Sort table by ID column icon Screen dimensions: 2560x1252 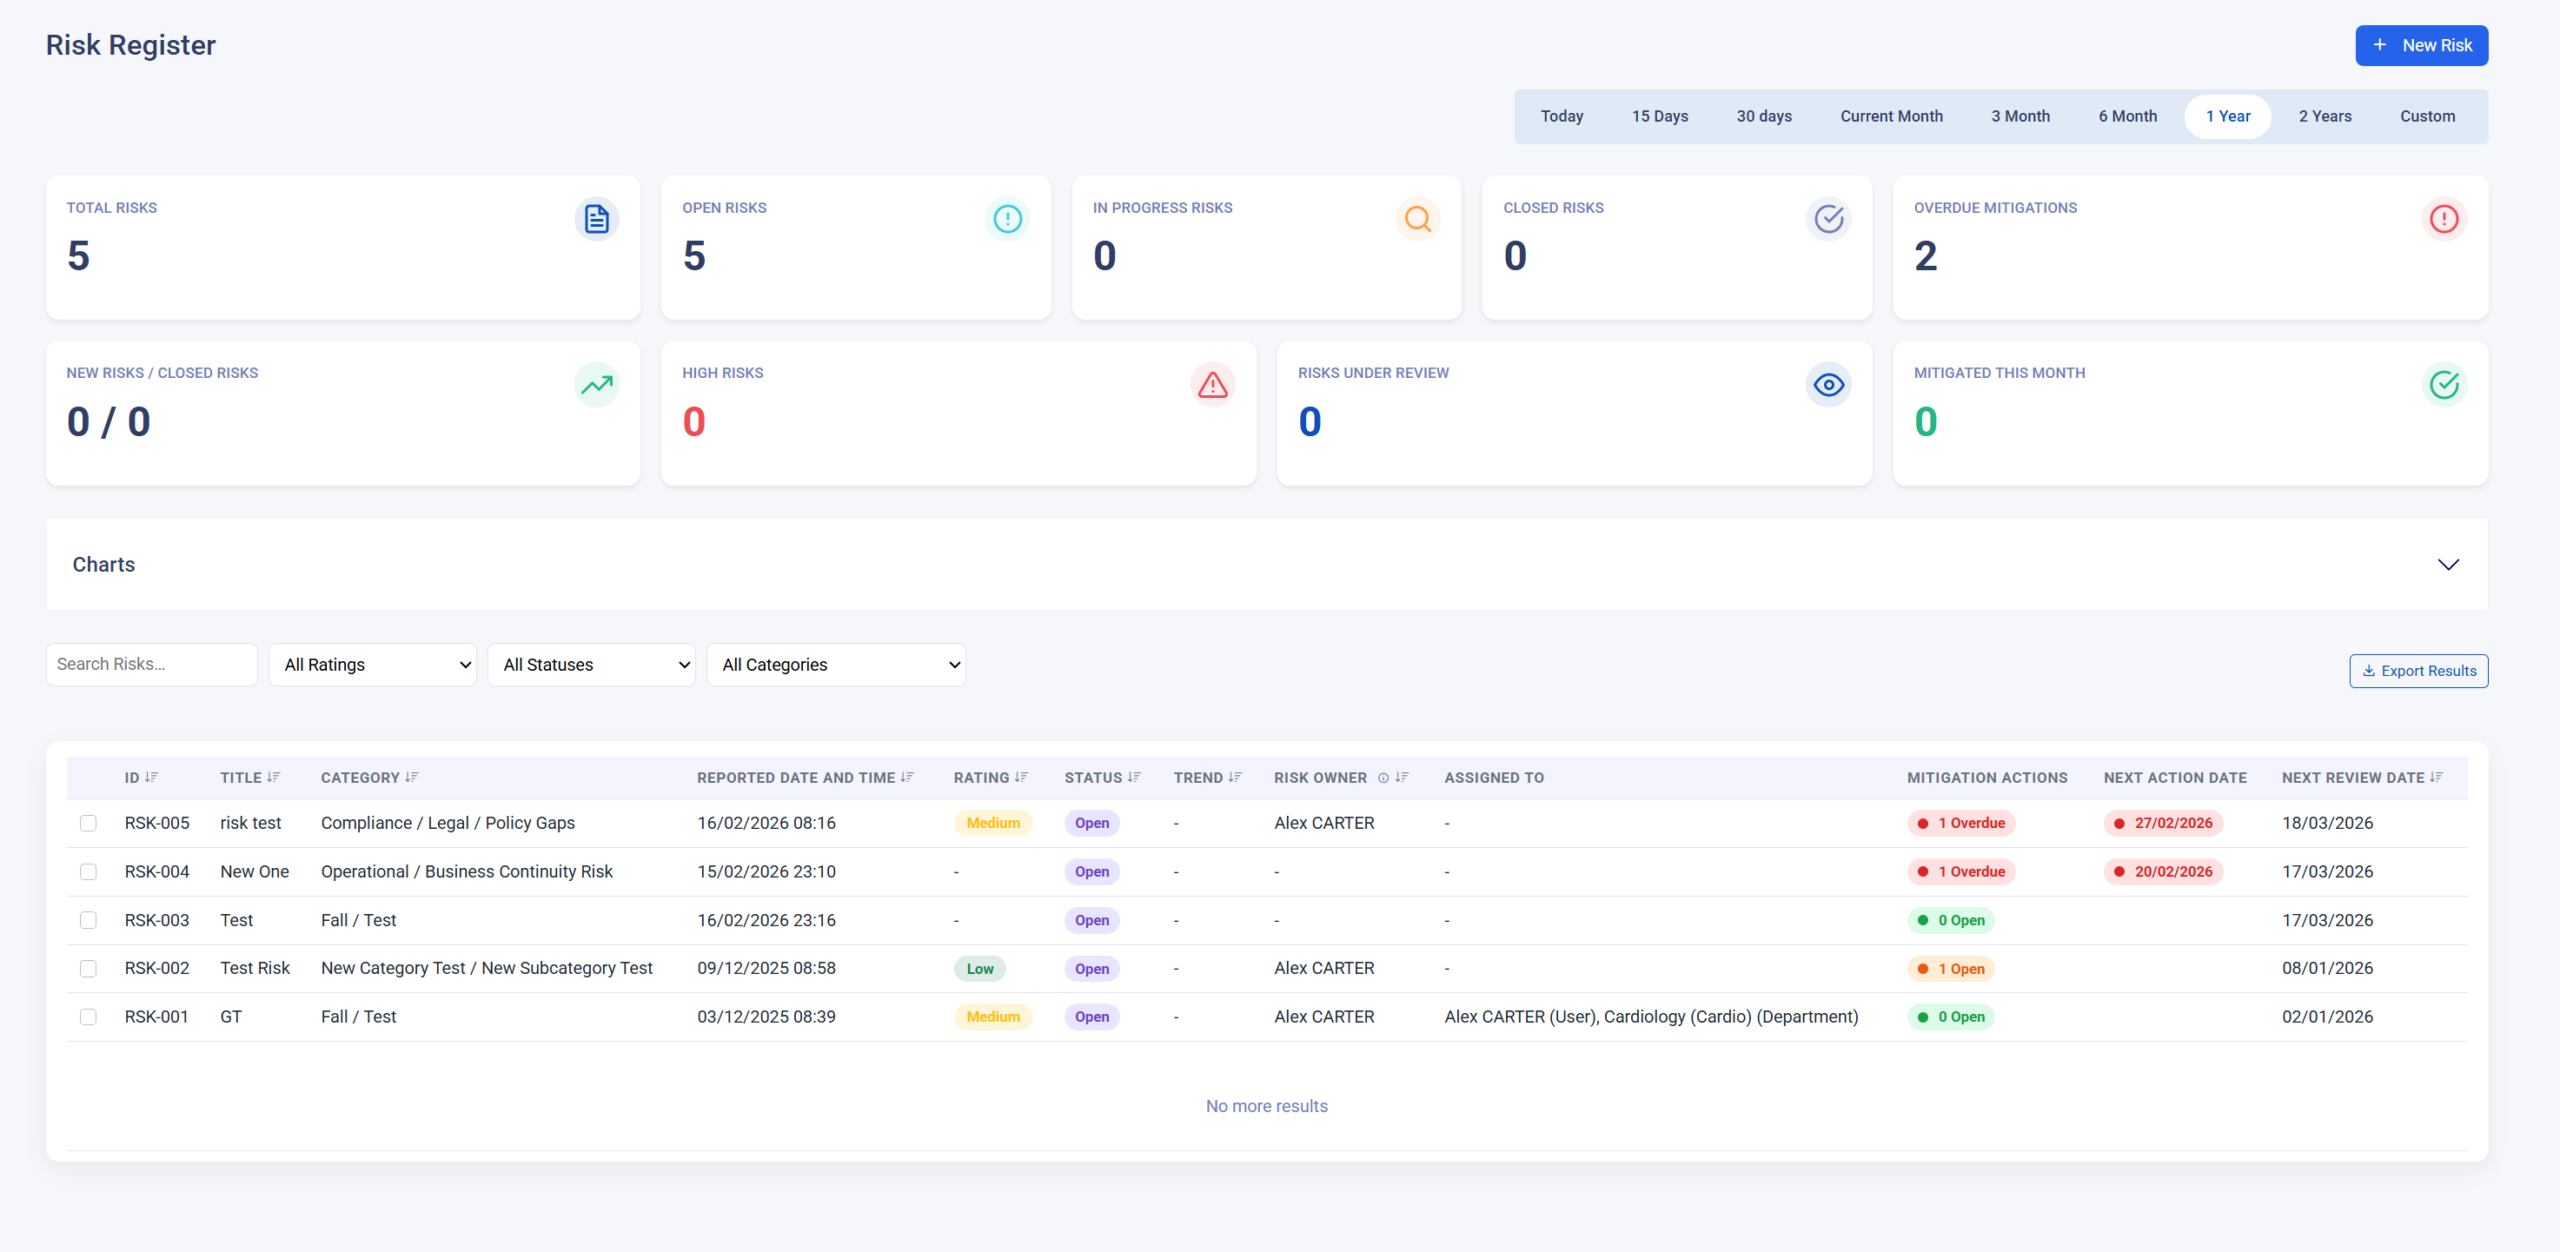pyautogui.click(x=152, y=777)
